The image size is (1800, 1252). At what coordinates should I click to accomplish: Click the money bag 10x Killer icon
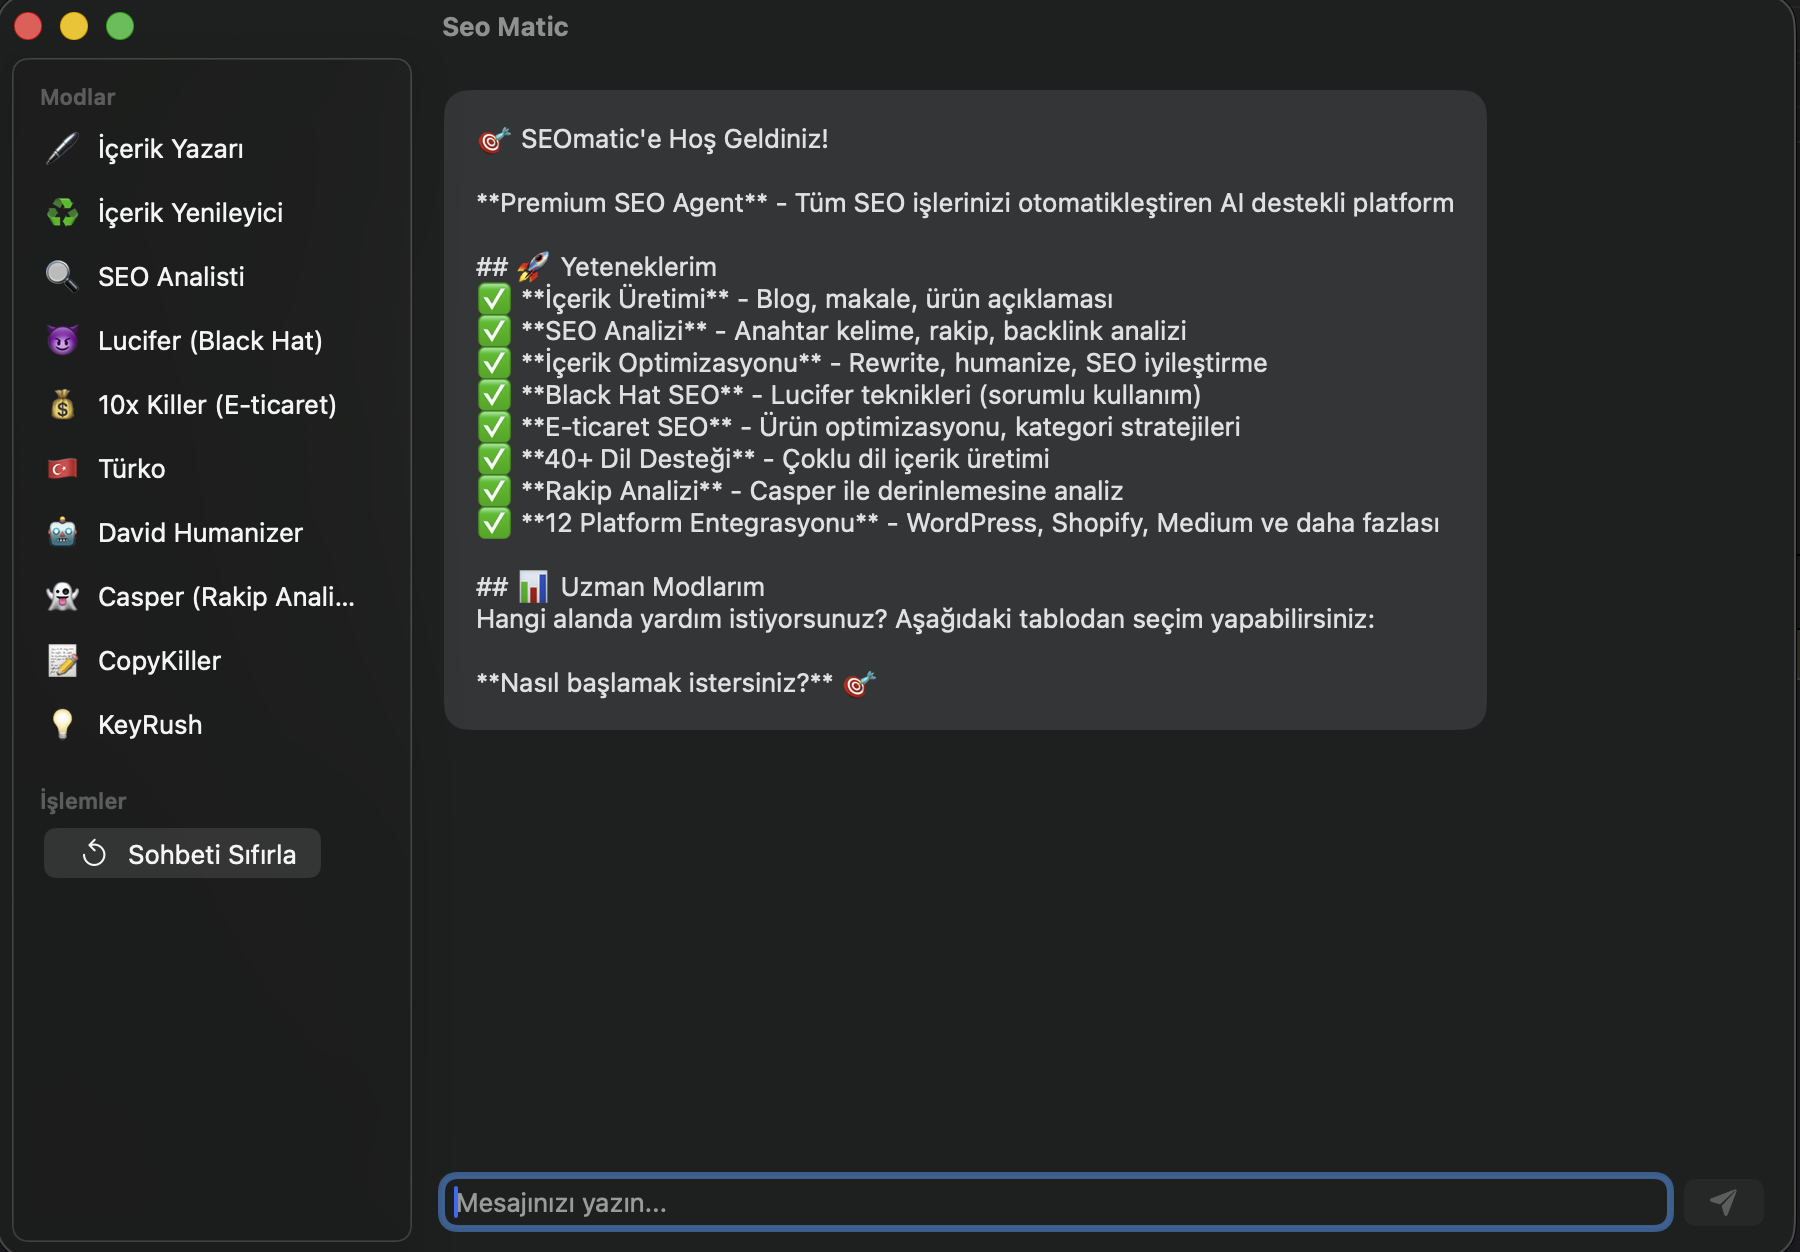(x=62, y=404)
